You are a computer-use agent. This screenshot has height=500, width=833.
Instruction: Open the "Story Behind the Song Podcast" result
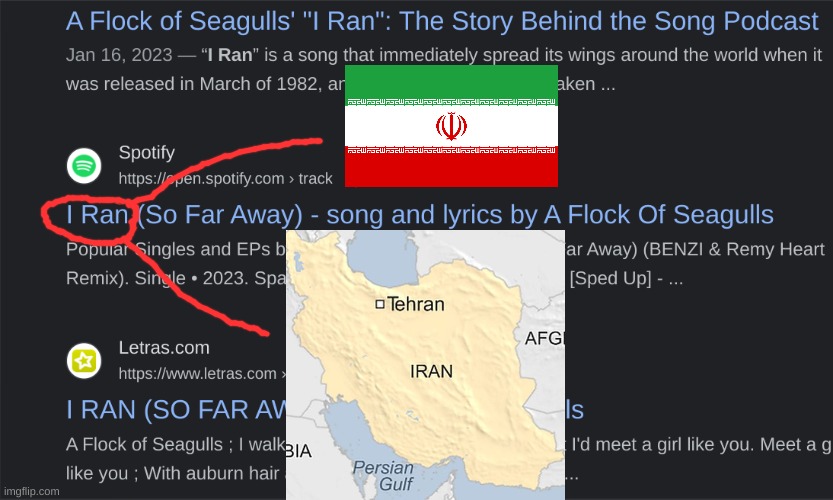(x=442, y=21)
